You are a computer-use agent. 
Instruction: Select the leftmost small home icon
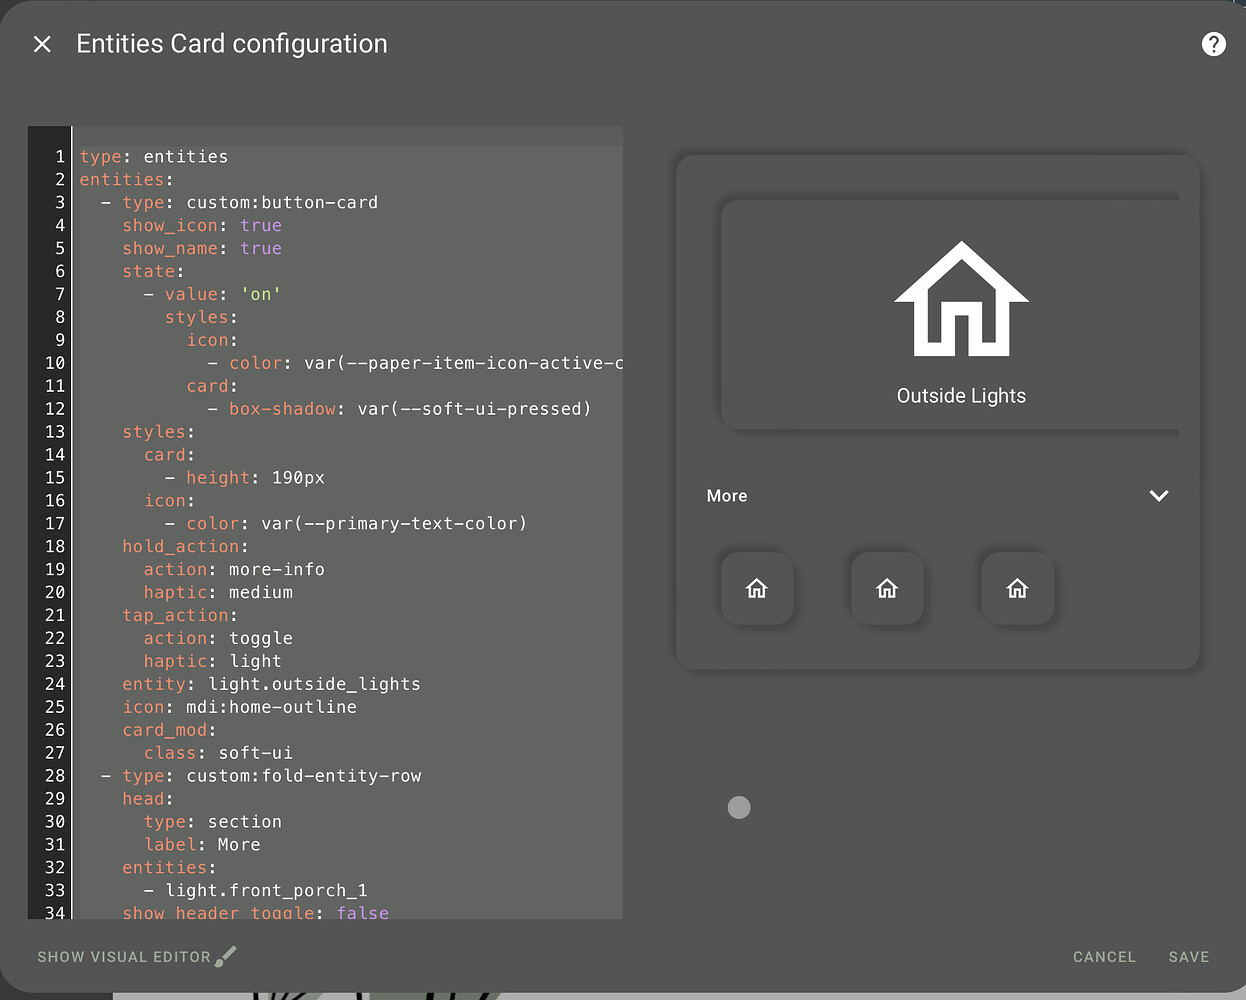pos(757,589)
